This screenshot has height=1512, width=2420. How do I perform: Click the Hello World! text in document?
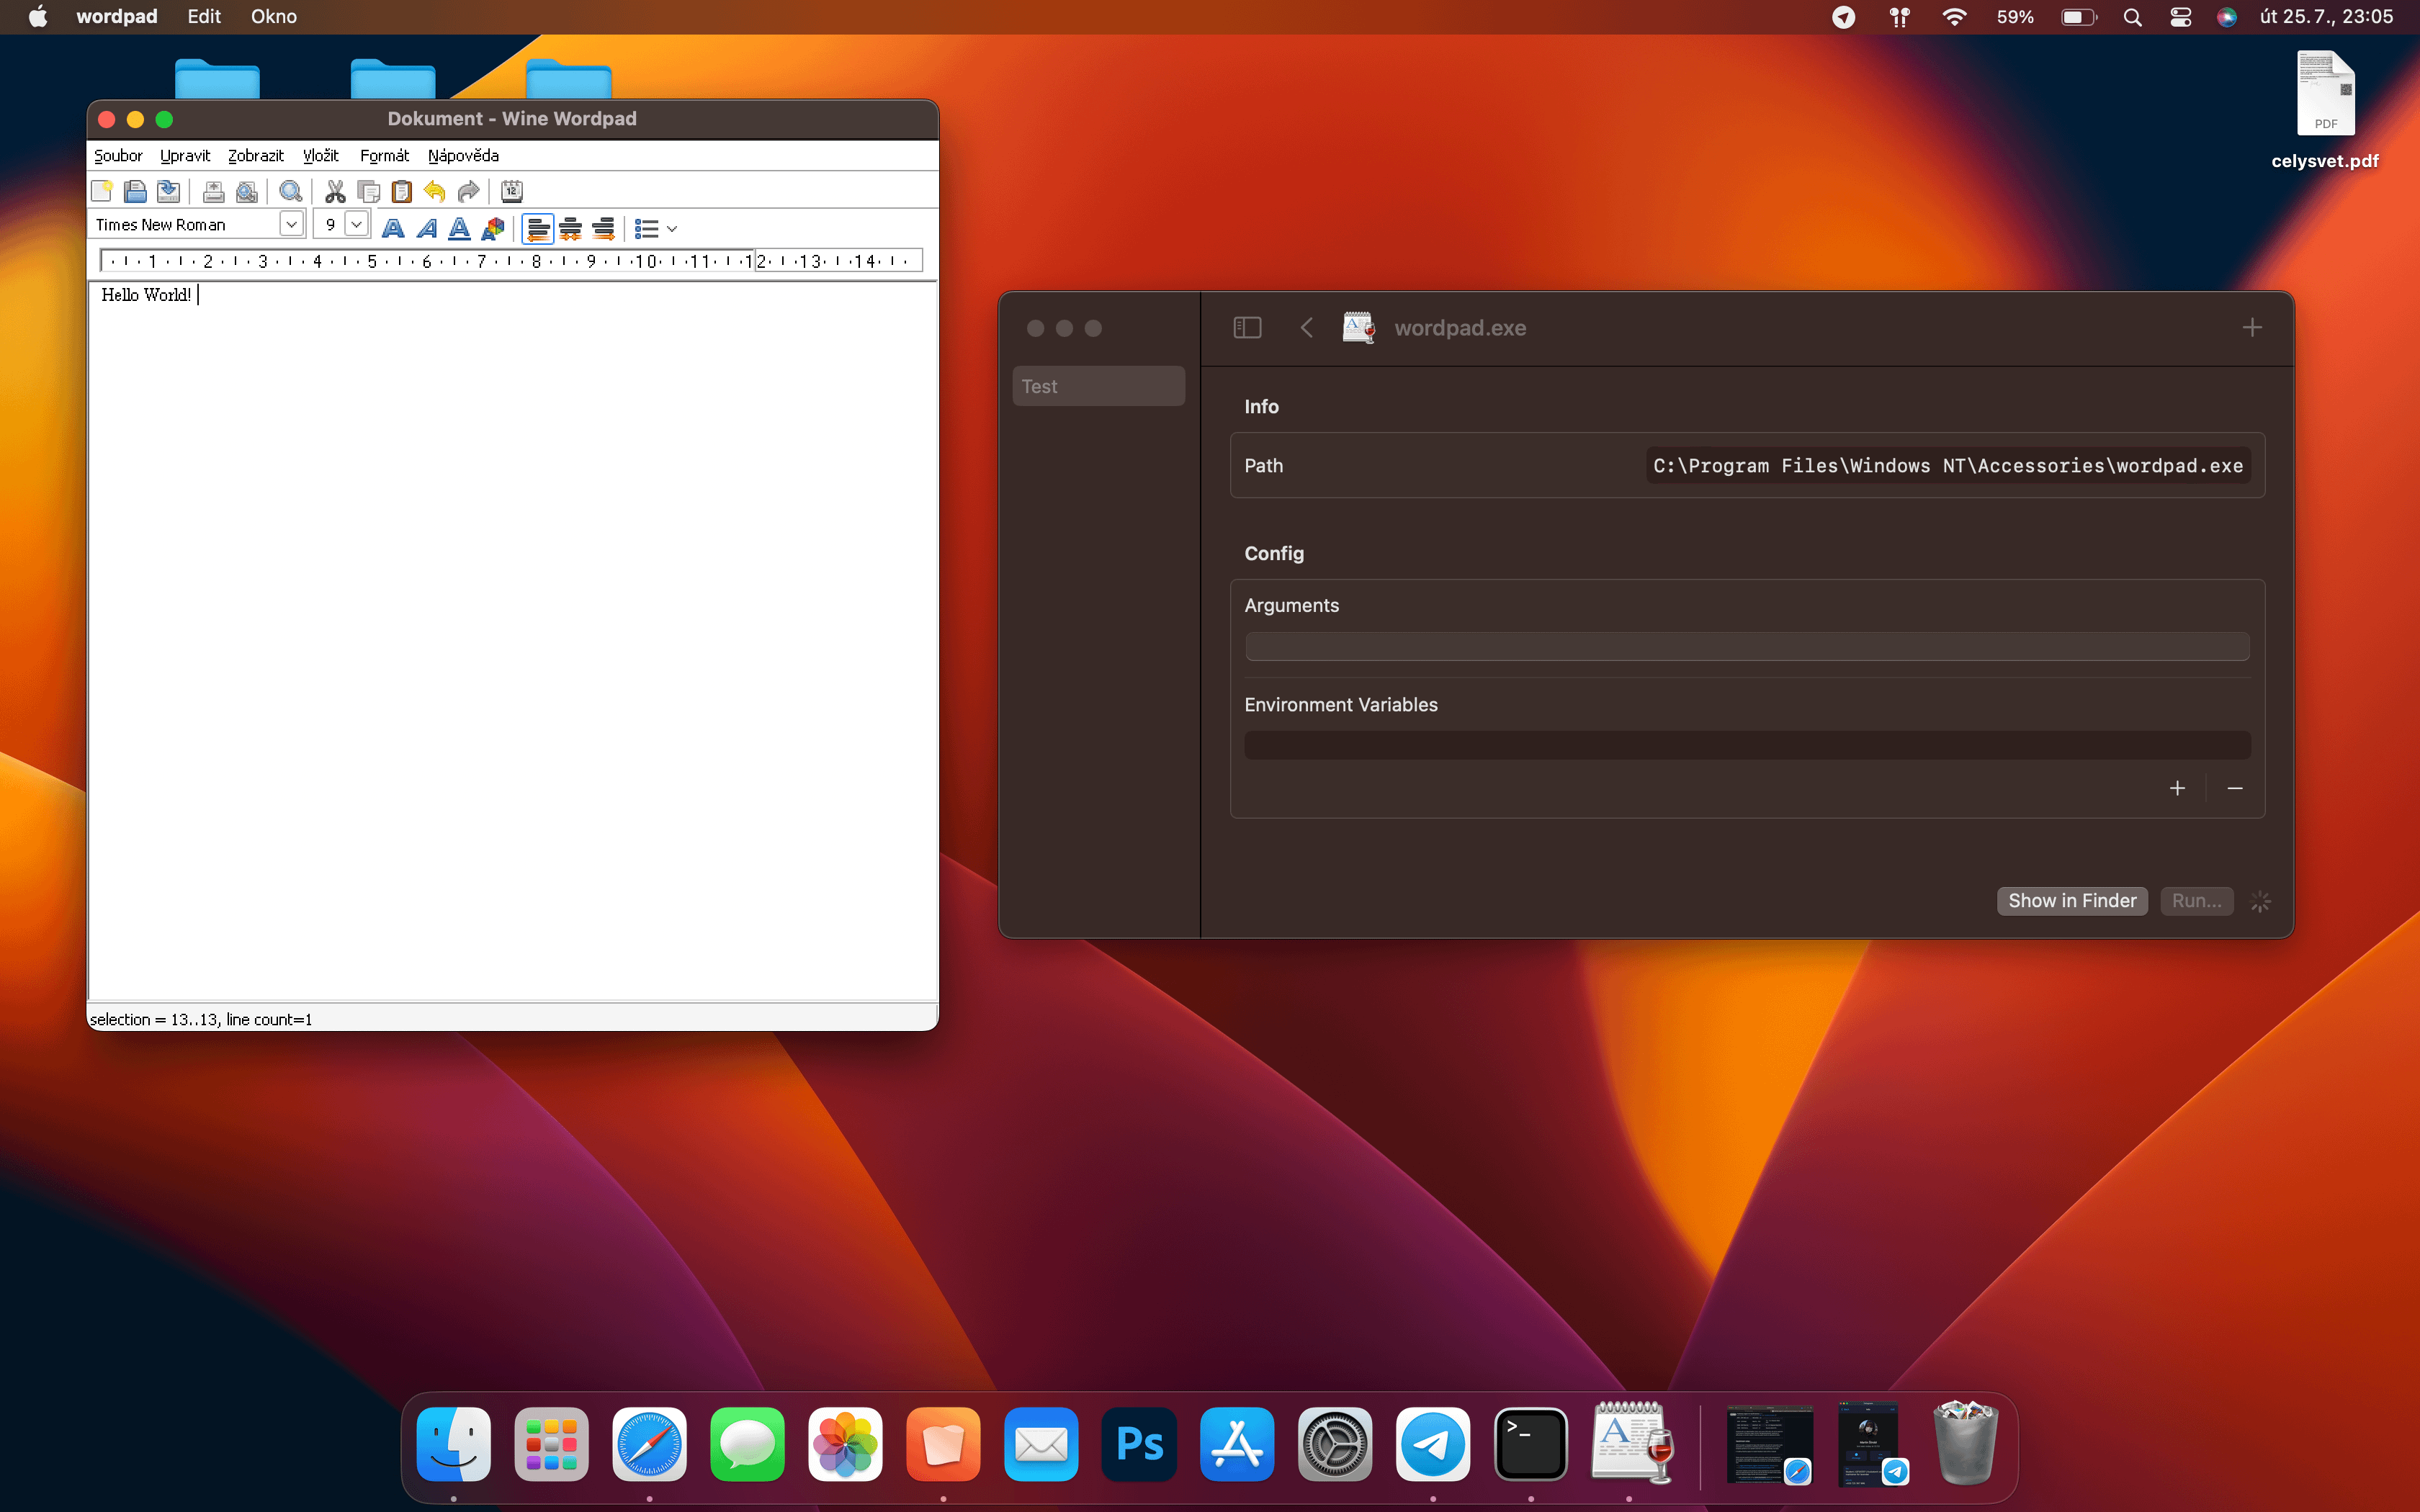pyautogui.click(x=146, y=294)
